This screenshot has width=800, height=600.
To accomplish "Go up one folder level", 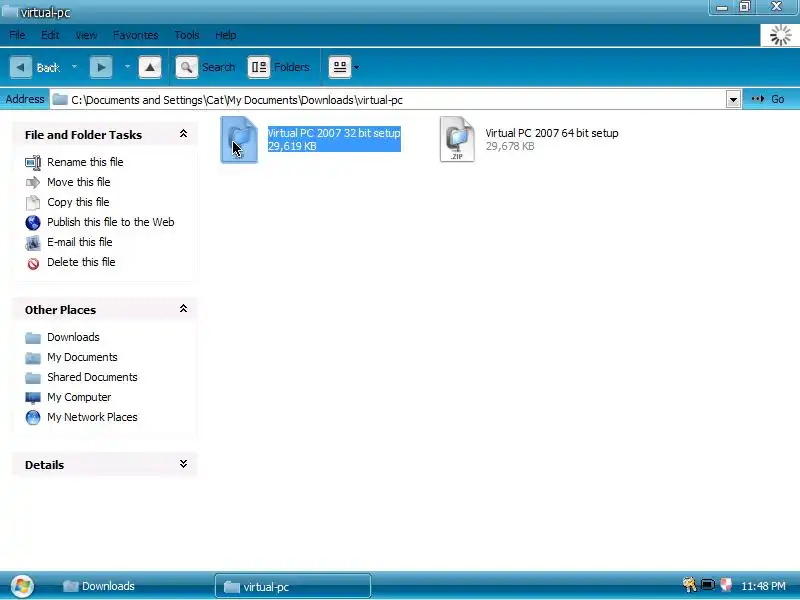I will point(149,67).
